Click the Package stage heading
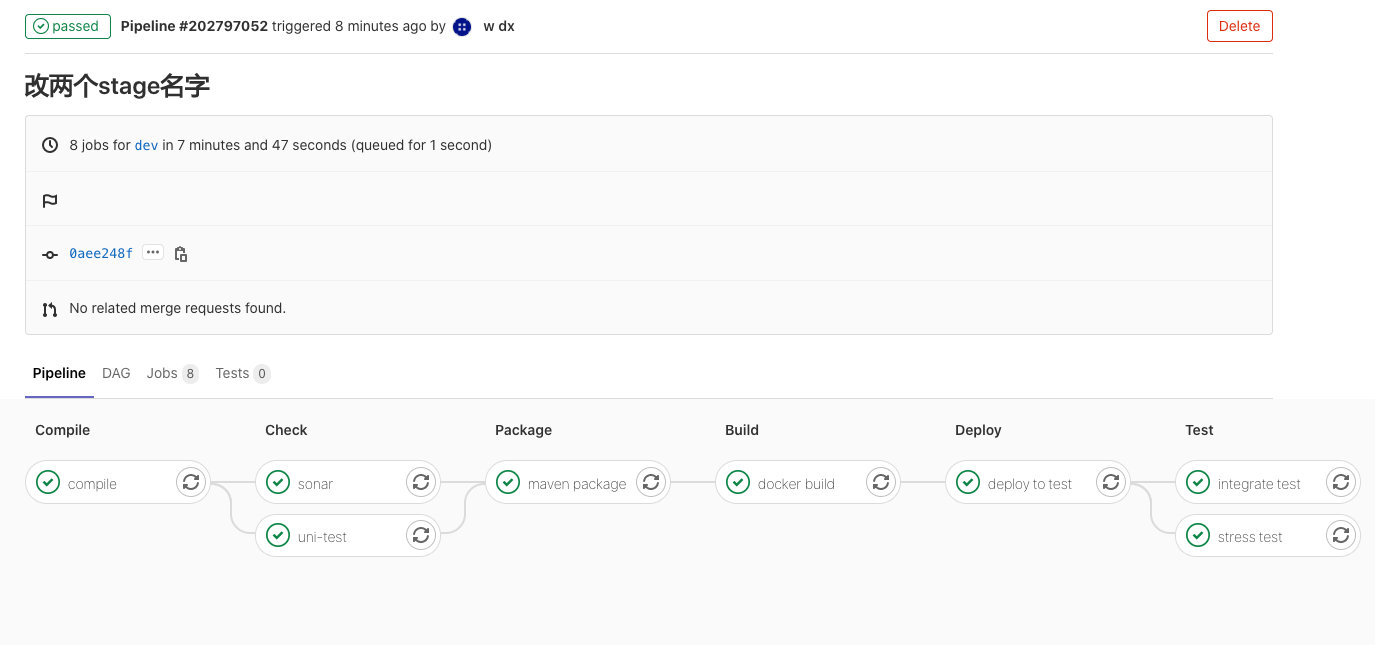 coord(523,430)
